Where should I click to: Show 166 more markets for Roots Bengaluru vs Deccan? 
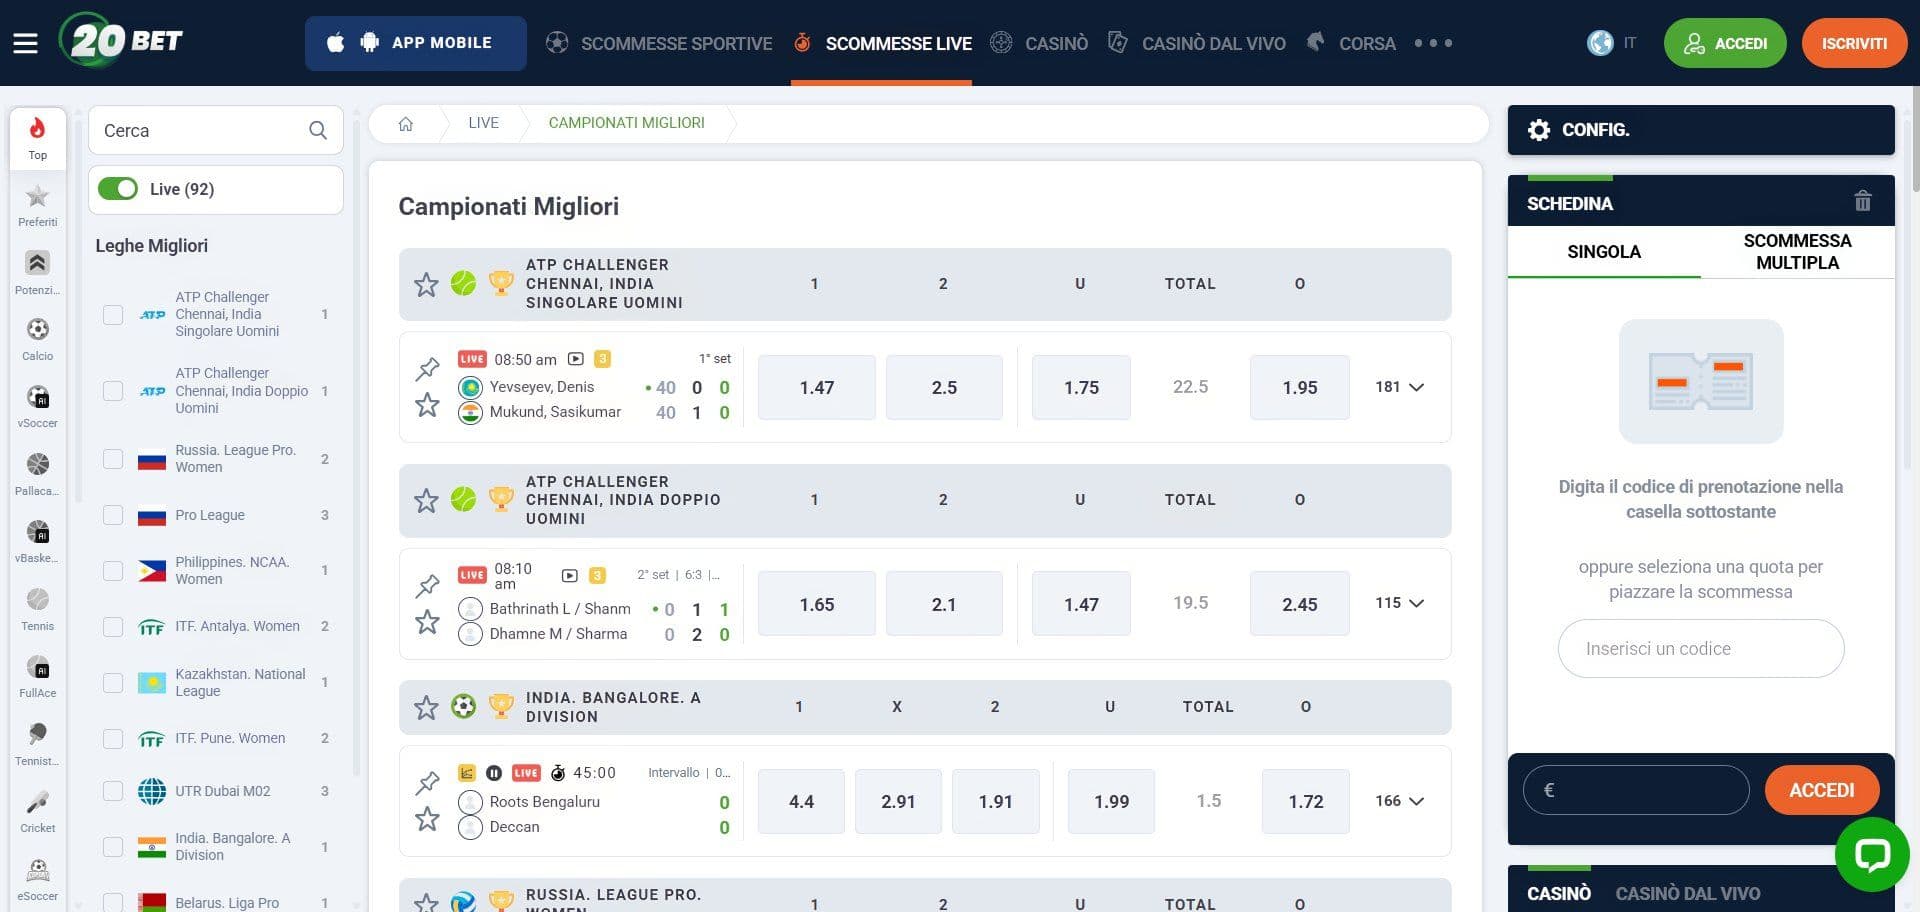coord(1397,800)
